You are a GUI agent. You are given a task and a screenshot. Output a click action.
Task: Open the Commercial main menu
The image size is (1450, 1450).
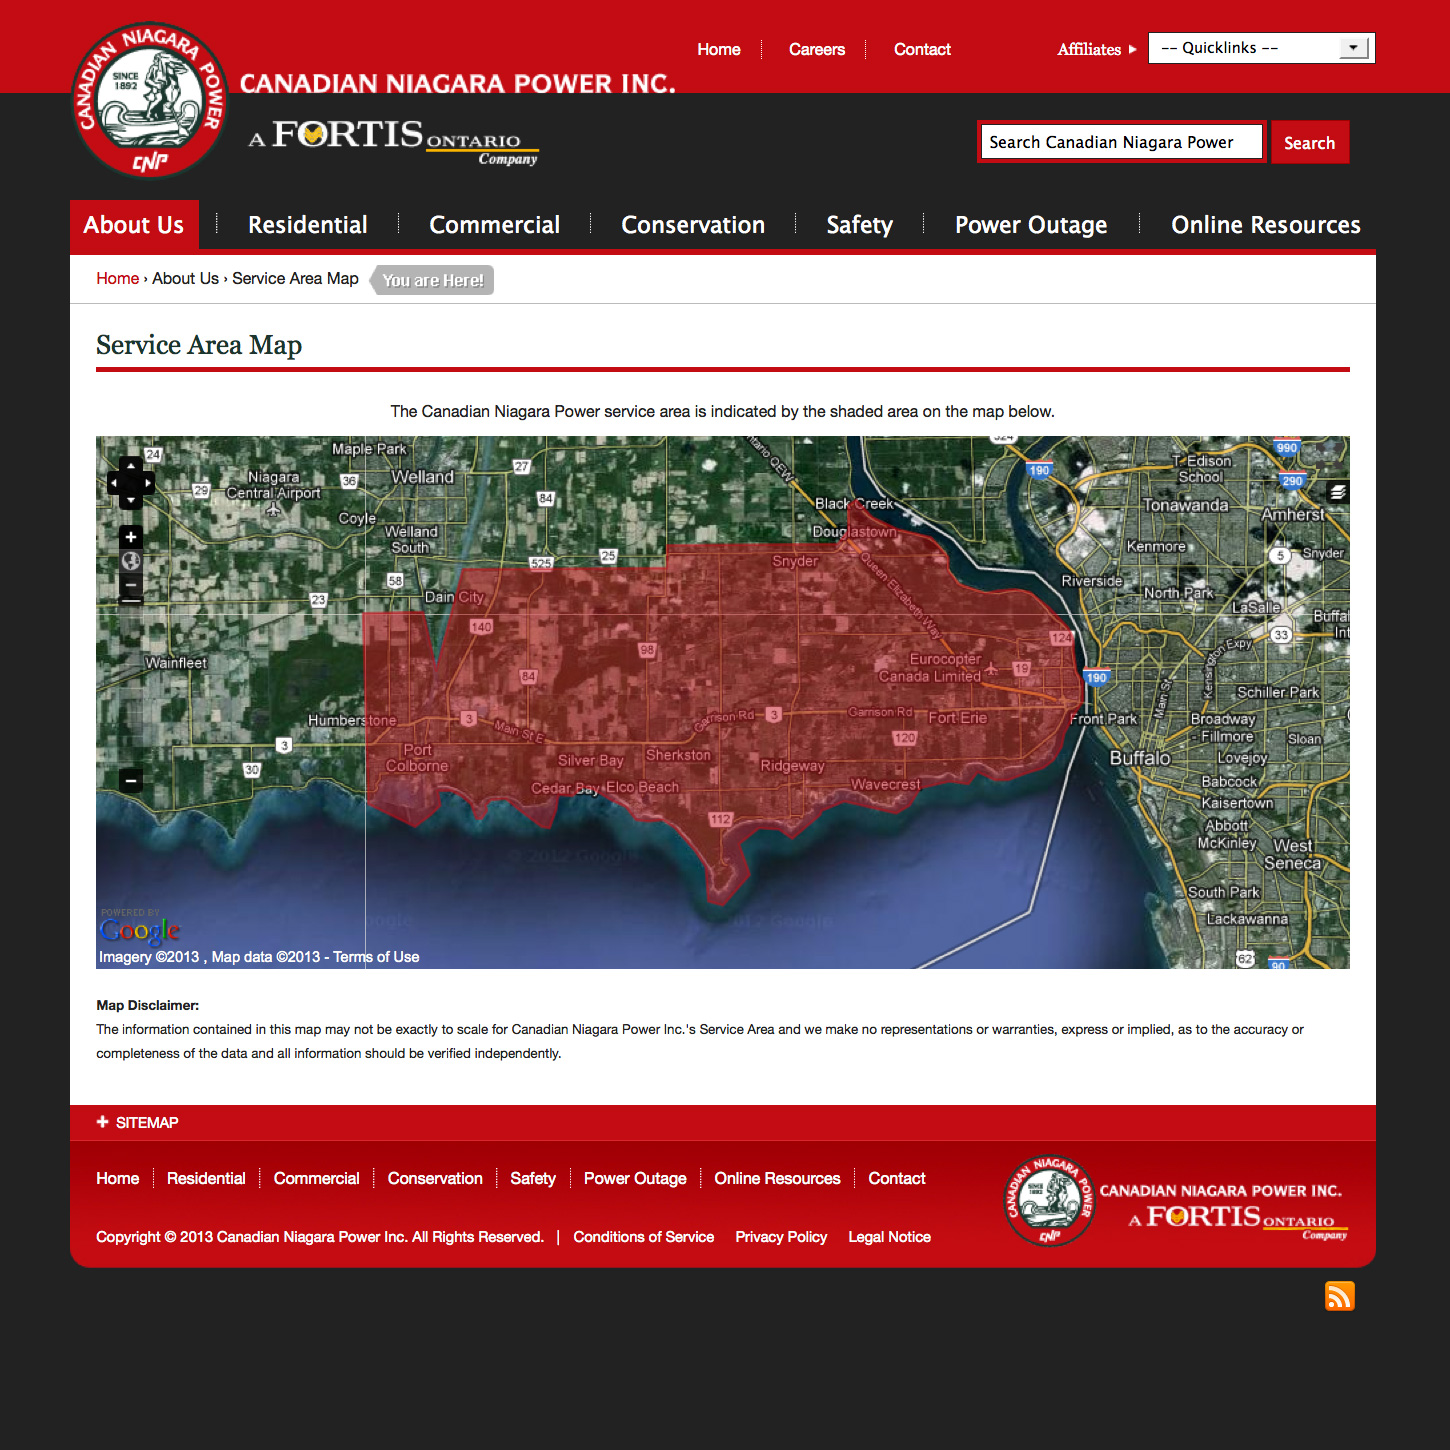pos(494,225)
